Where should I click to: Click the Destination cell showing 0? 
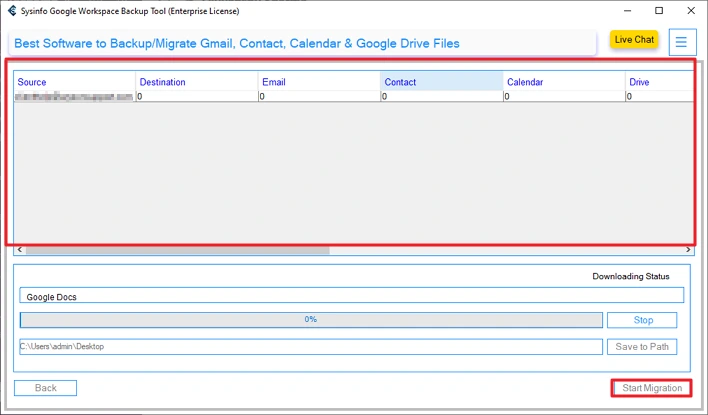pos(197,97)
